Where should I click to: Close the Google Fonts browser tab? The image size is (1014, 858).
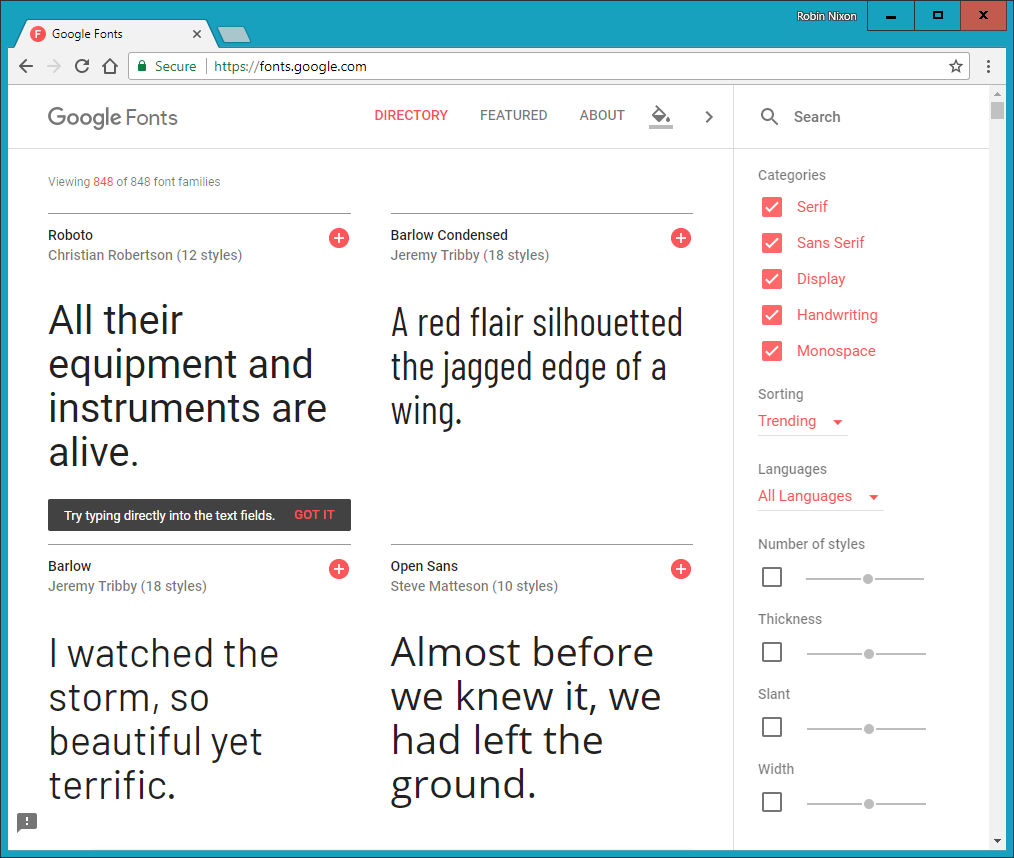coord(197,34)
